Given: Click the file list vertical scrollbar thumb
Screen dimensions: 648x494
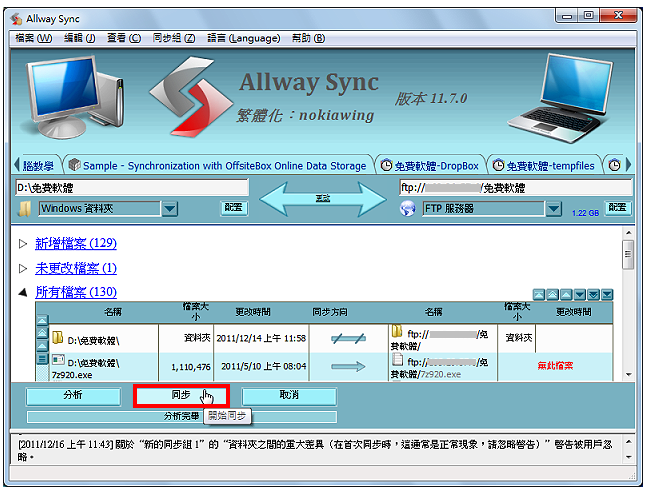Looking at the screenshot, I should point(628,254).
